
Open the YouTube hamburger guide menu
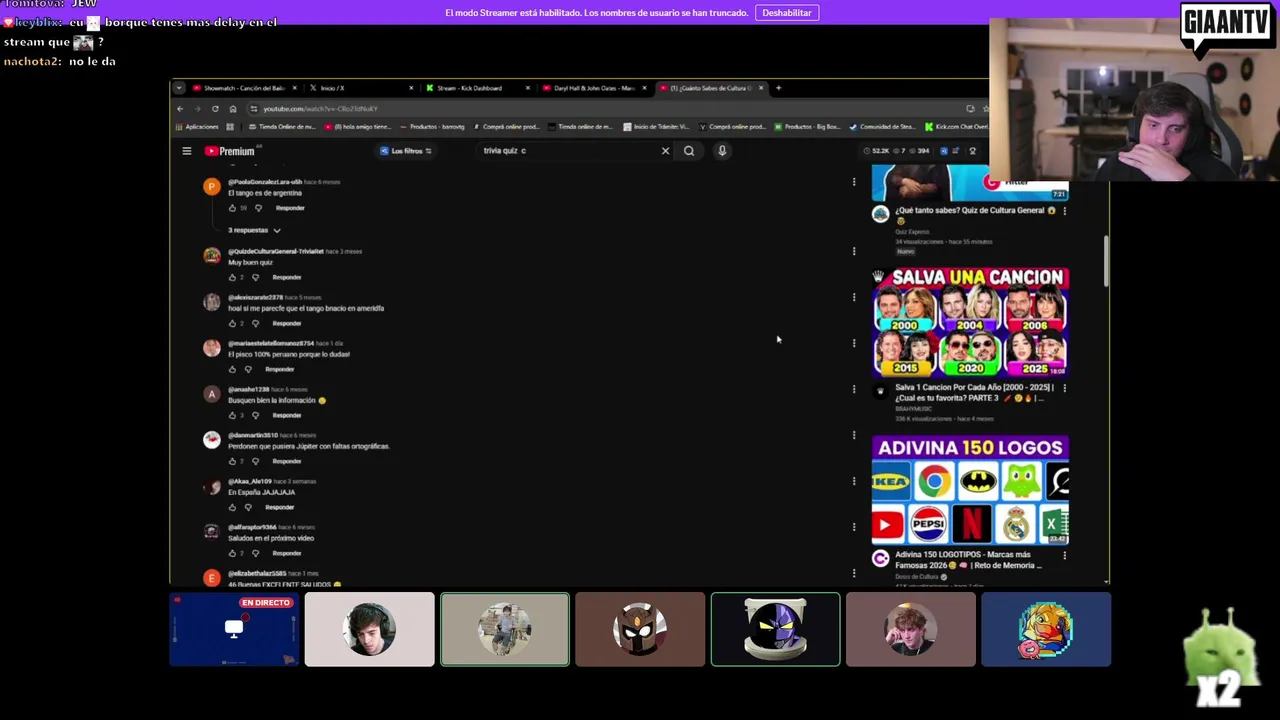point(186,151)
